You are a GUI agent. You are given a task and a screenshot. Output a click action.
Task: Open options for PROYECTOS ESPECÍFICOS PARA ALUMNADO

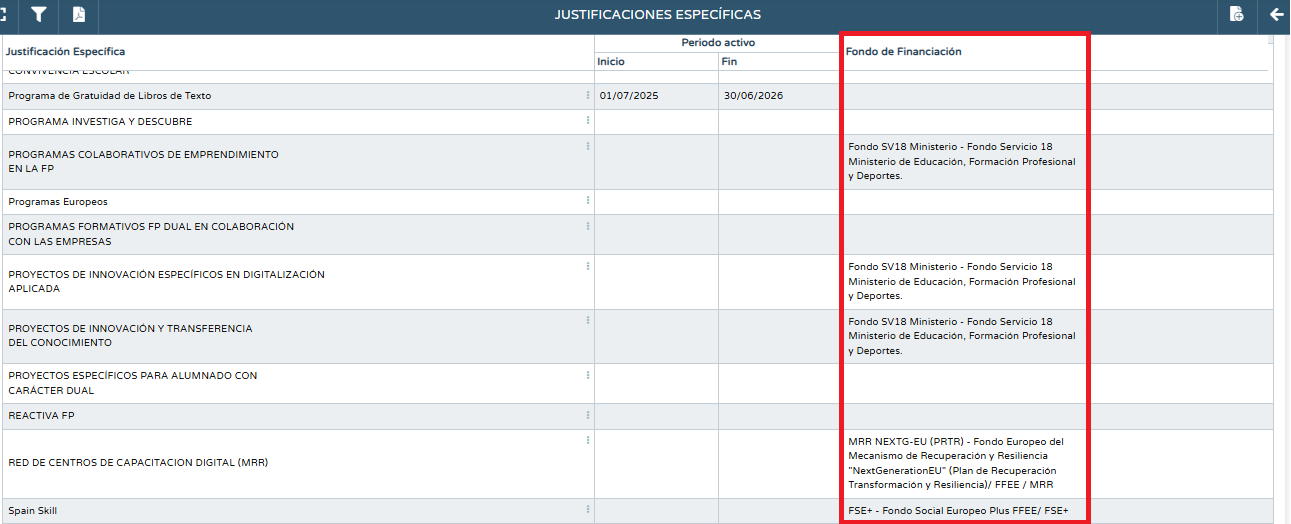tap(588, 375)
